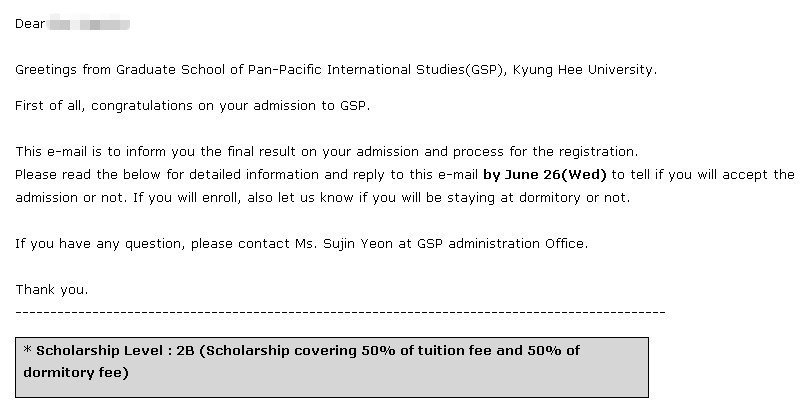Click the greeting line mentioning Kyung Hee University
The width and height of the screenshot is (803, 414).
click(336, 70)
